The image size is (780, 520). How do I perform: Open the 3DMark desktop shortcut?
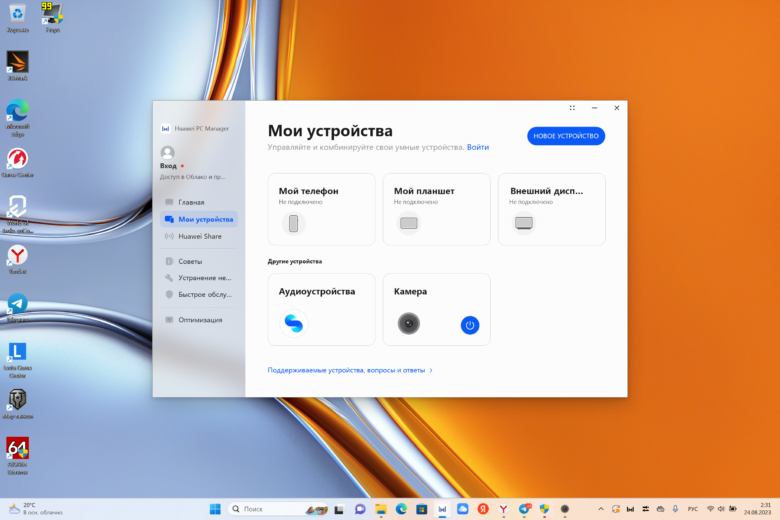coord(17,66)
